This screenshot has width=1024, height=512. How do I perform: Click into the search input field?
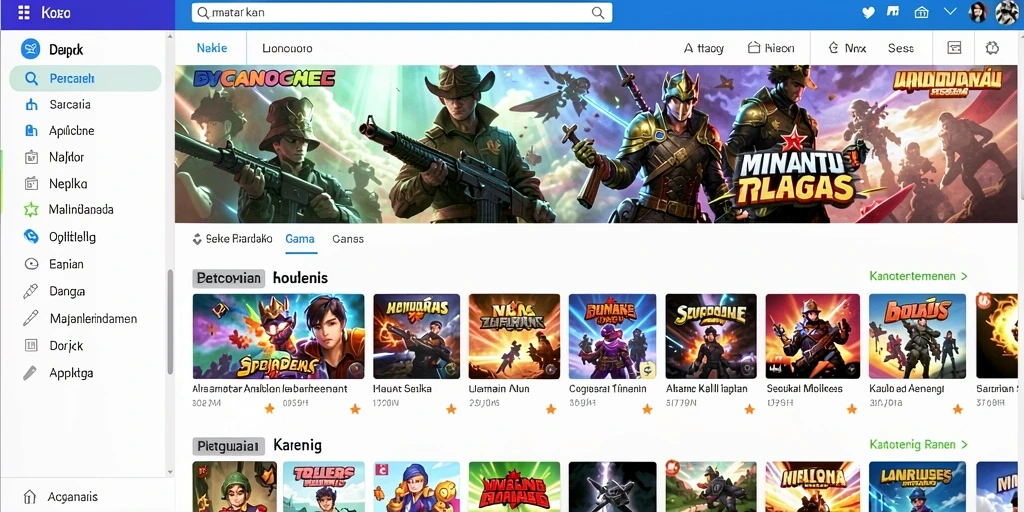point(402,12)
